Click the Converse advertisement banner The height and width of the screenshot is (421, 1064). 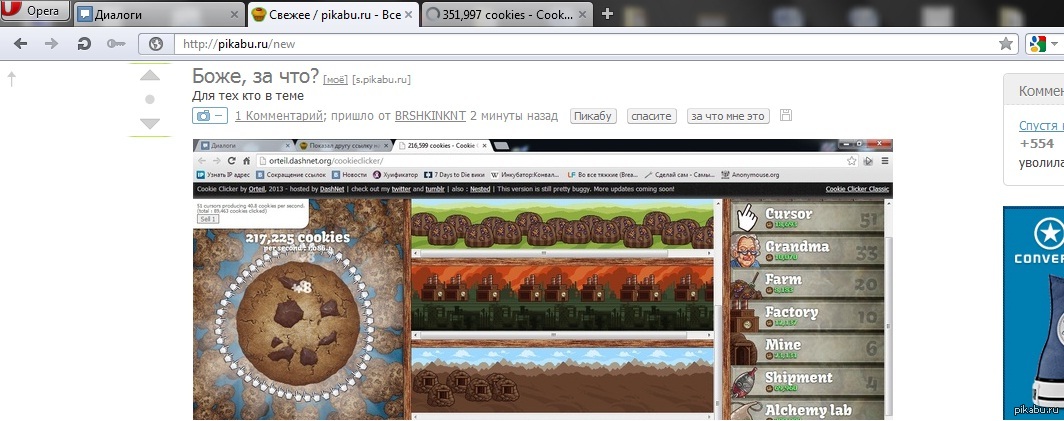click(x=1033, y=313)
